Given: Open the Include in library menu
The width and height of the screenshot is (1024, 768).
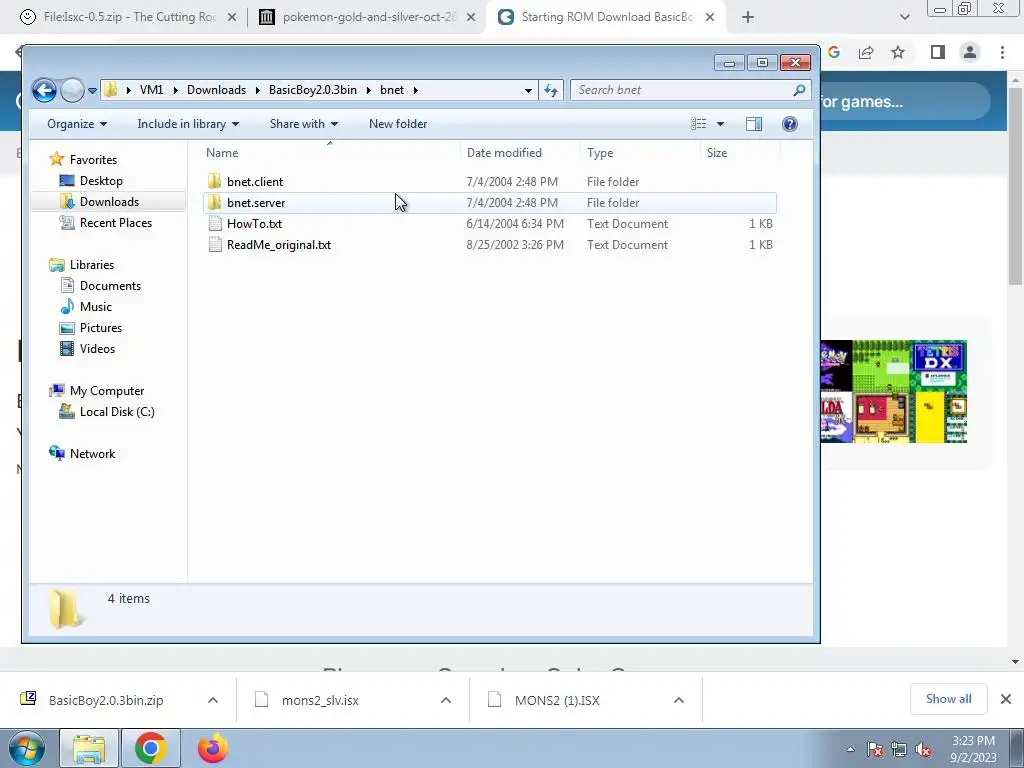Looking at the screenshot, I should [x=188, y=123].
